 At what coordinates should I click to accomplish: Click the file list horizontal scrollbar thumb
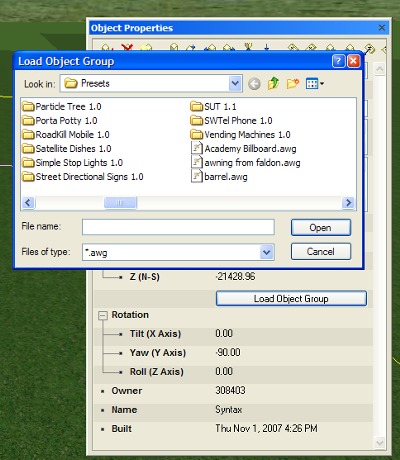[x=120, y=203]
